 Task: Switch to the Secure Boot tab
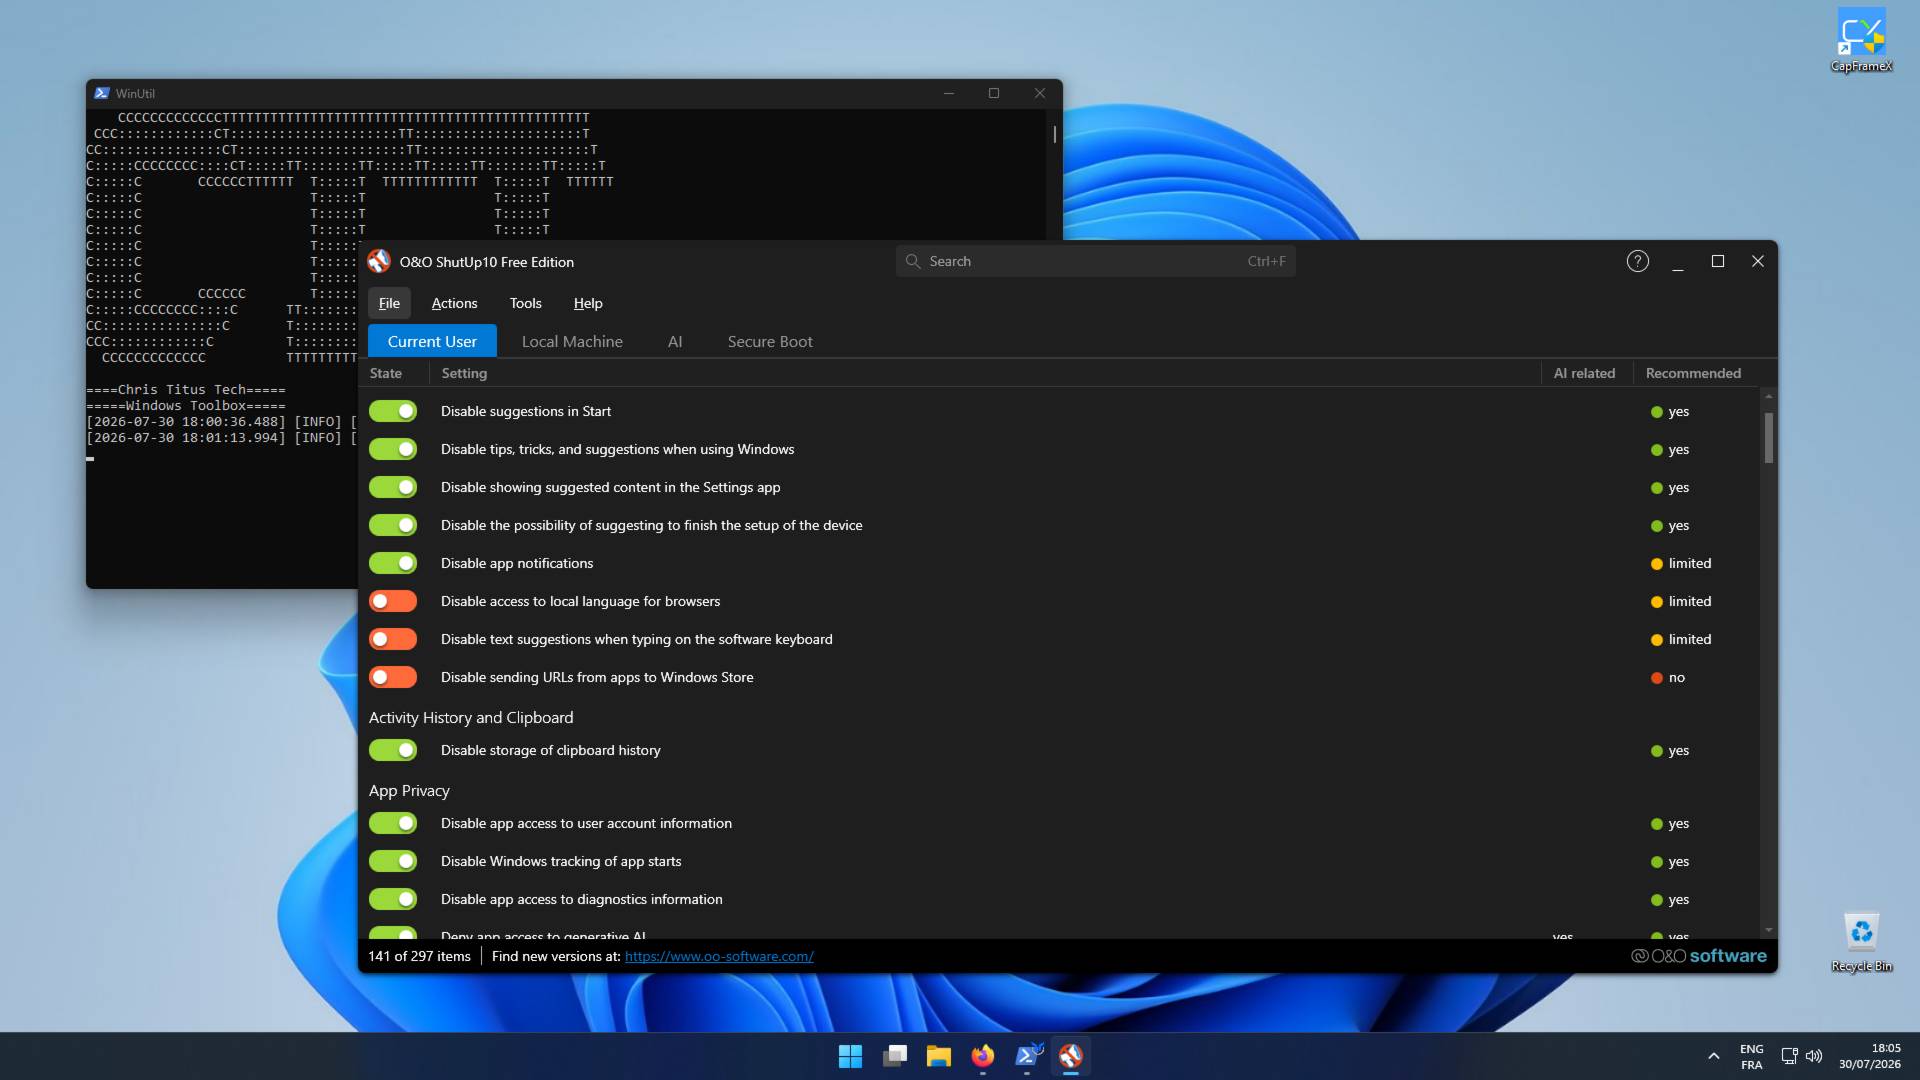(770, 341)
